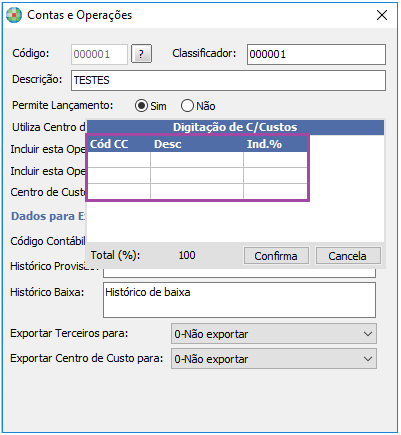The image size is (401, 435).
Task: Click the Histórico Baixa text area
Action: [x=239, y=300]
